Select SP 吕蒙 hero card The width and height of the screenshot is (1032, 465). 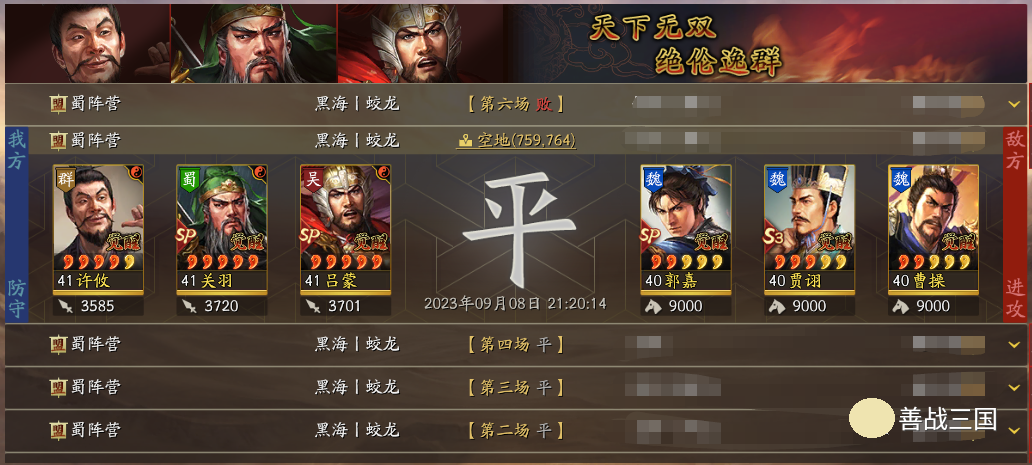[346, 229]
